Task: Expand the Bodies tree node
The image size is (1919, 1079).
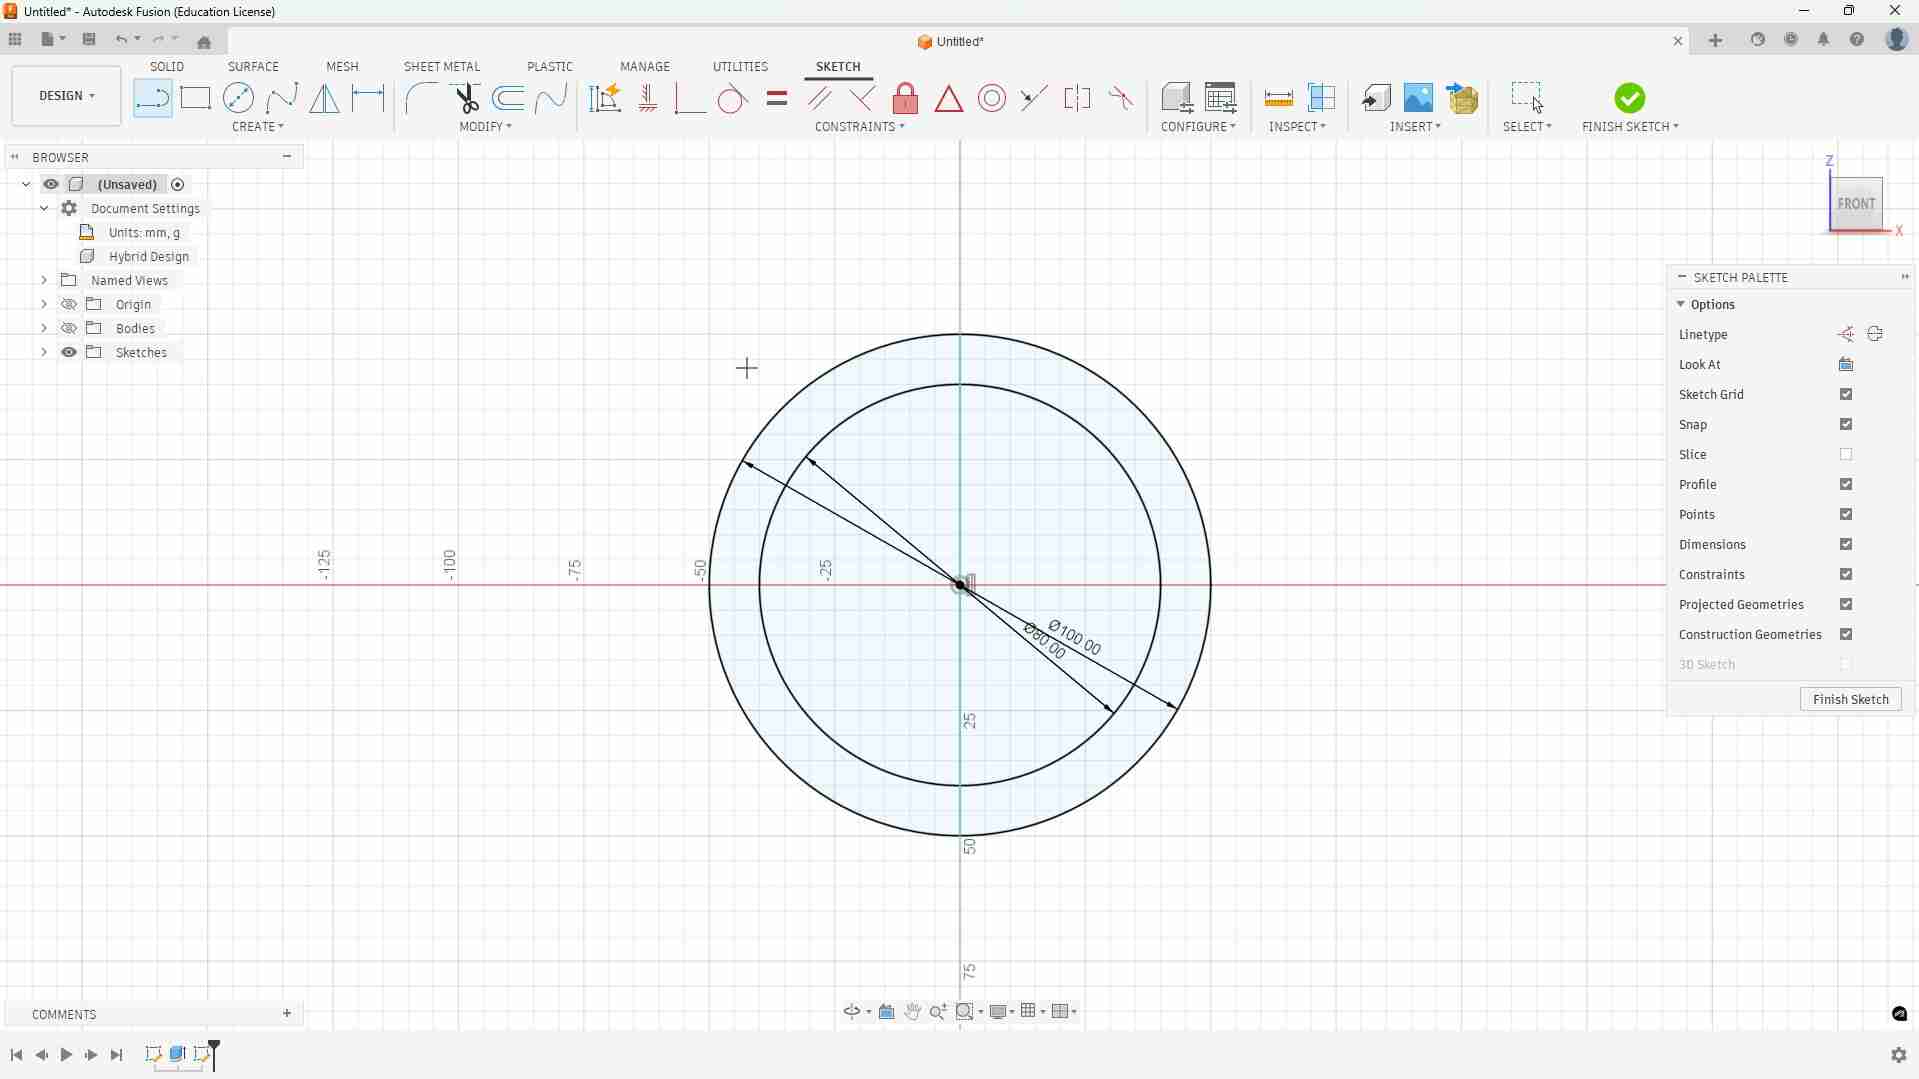Action: pos(44,329)
